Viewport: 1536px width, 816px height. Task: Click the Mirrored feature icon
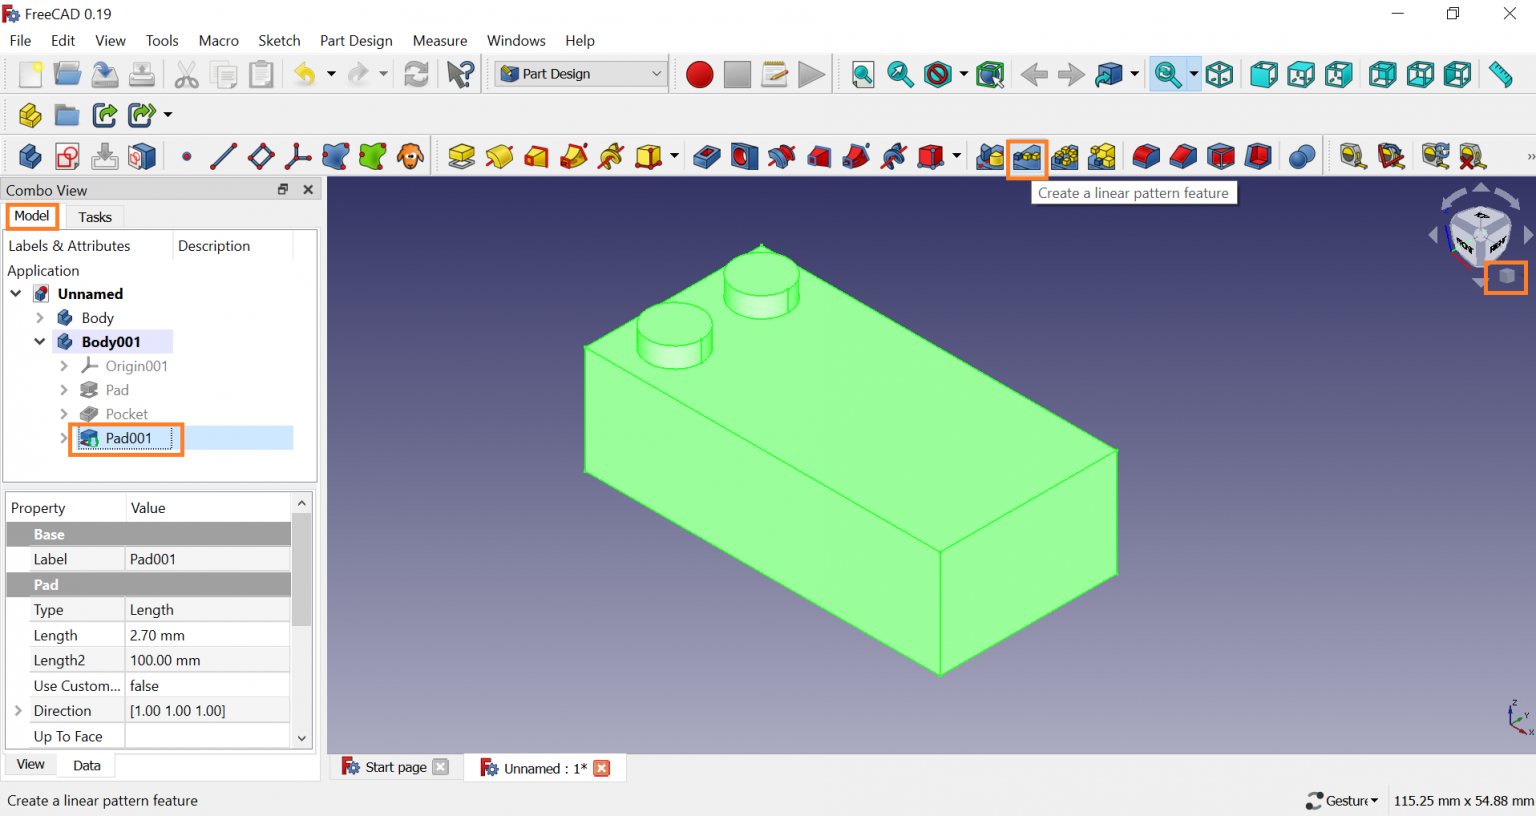click(x=990, y=157)
